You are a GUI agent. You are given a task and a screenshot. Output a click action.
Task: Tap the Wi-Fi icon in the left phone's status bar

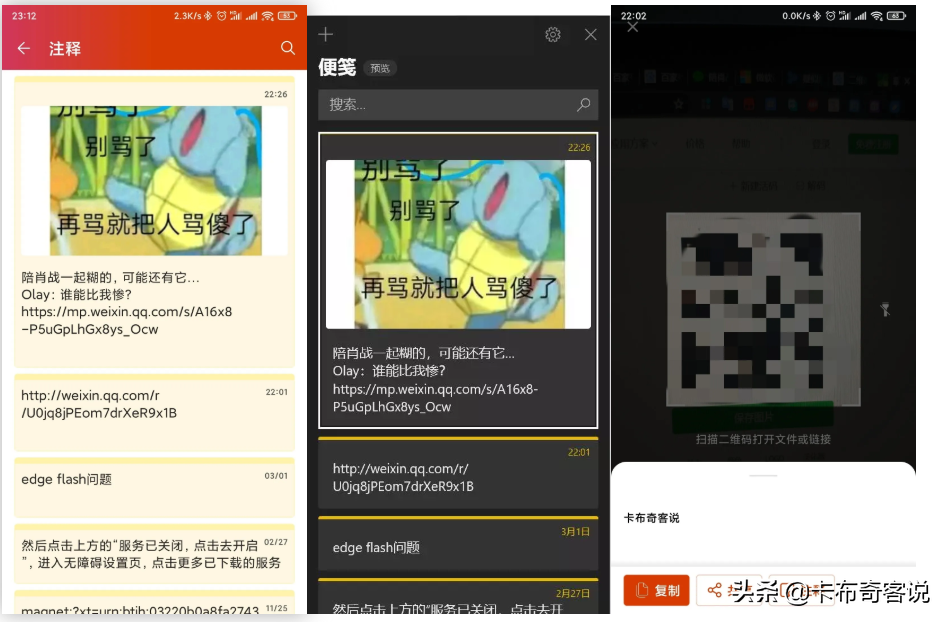tap(267, 16)
